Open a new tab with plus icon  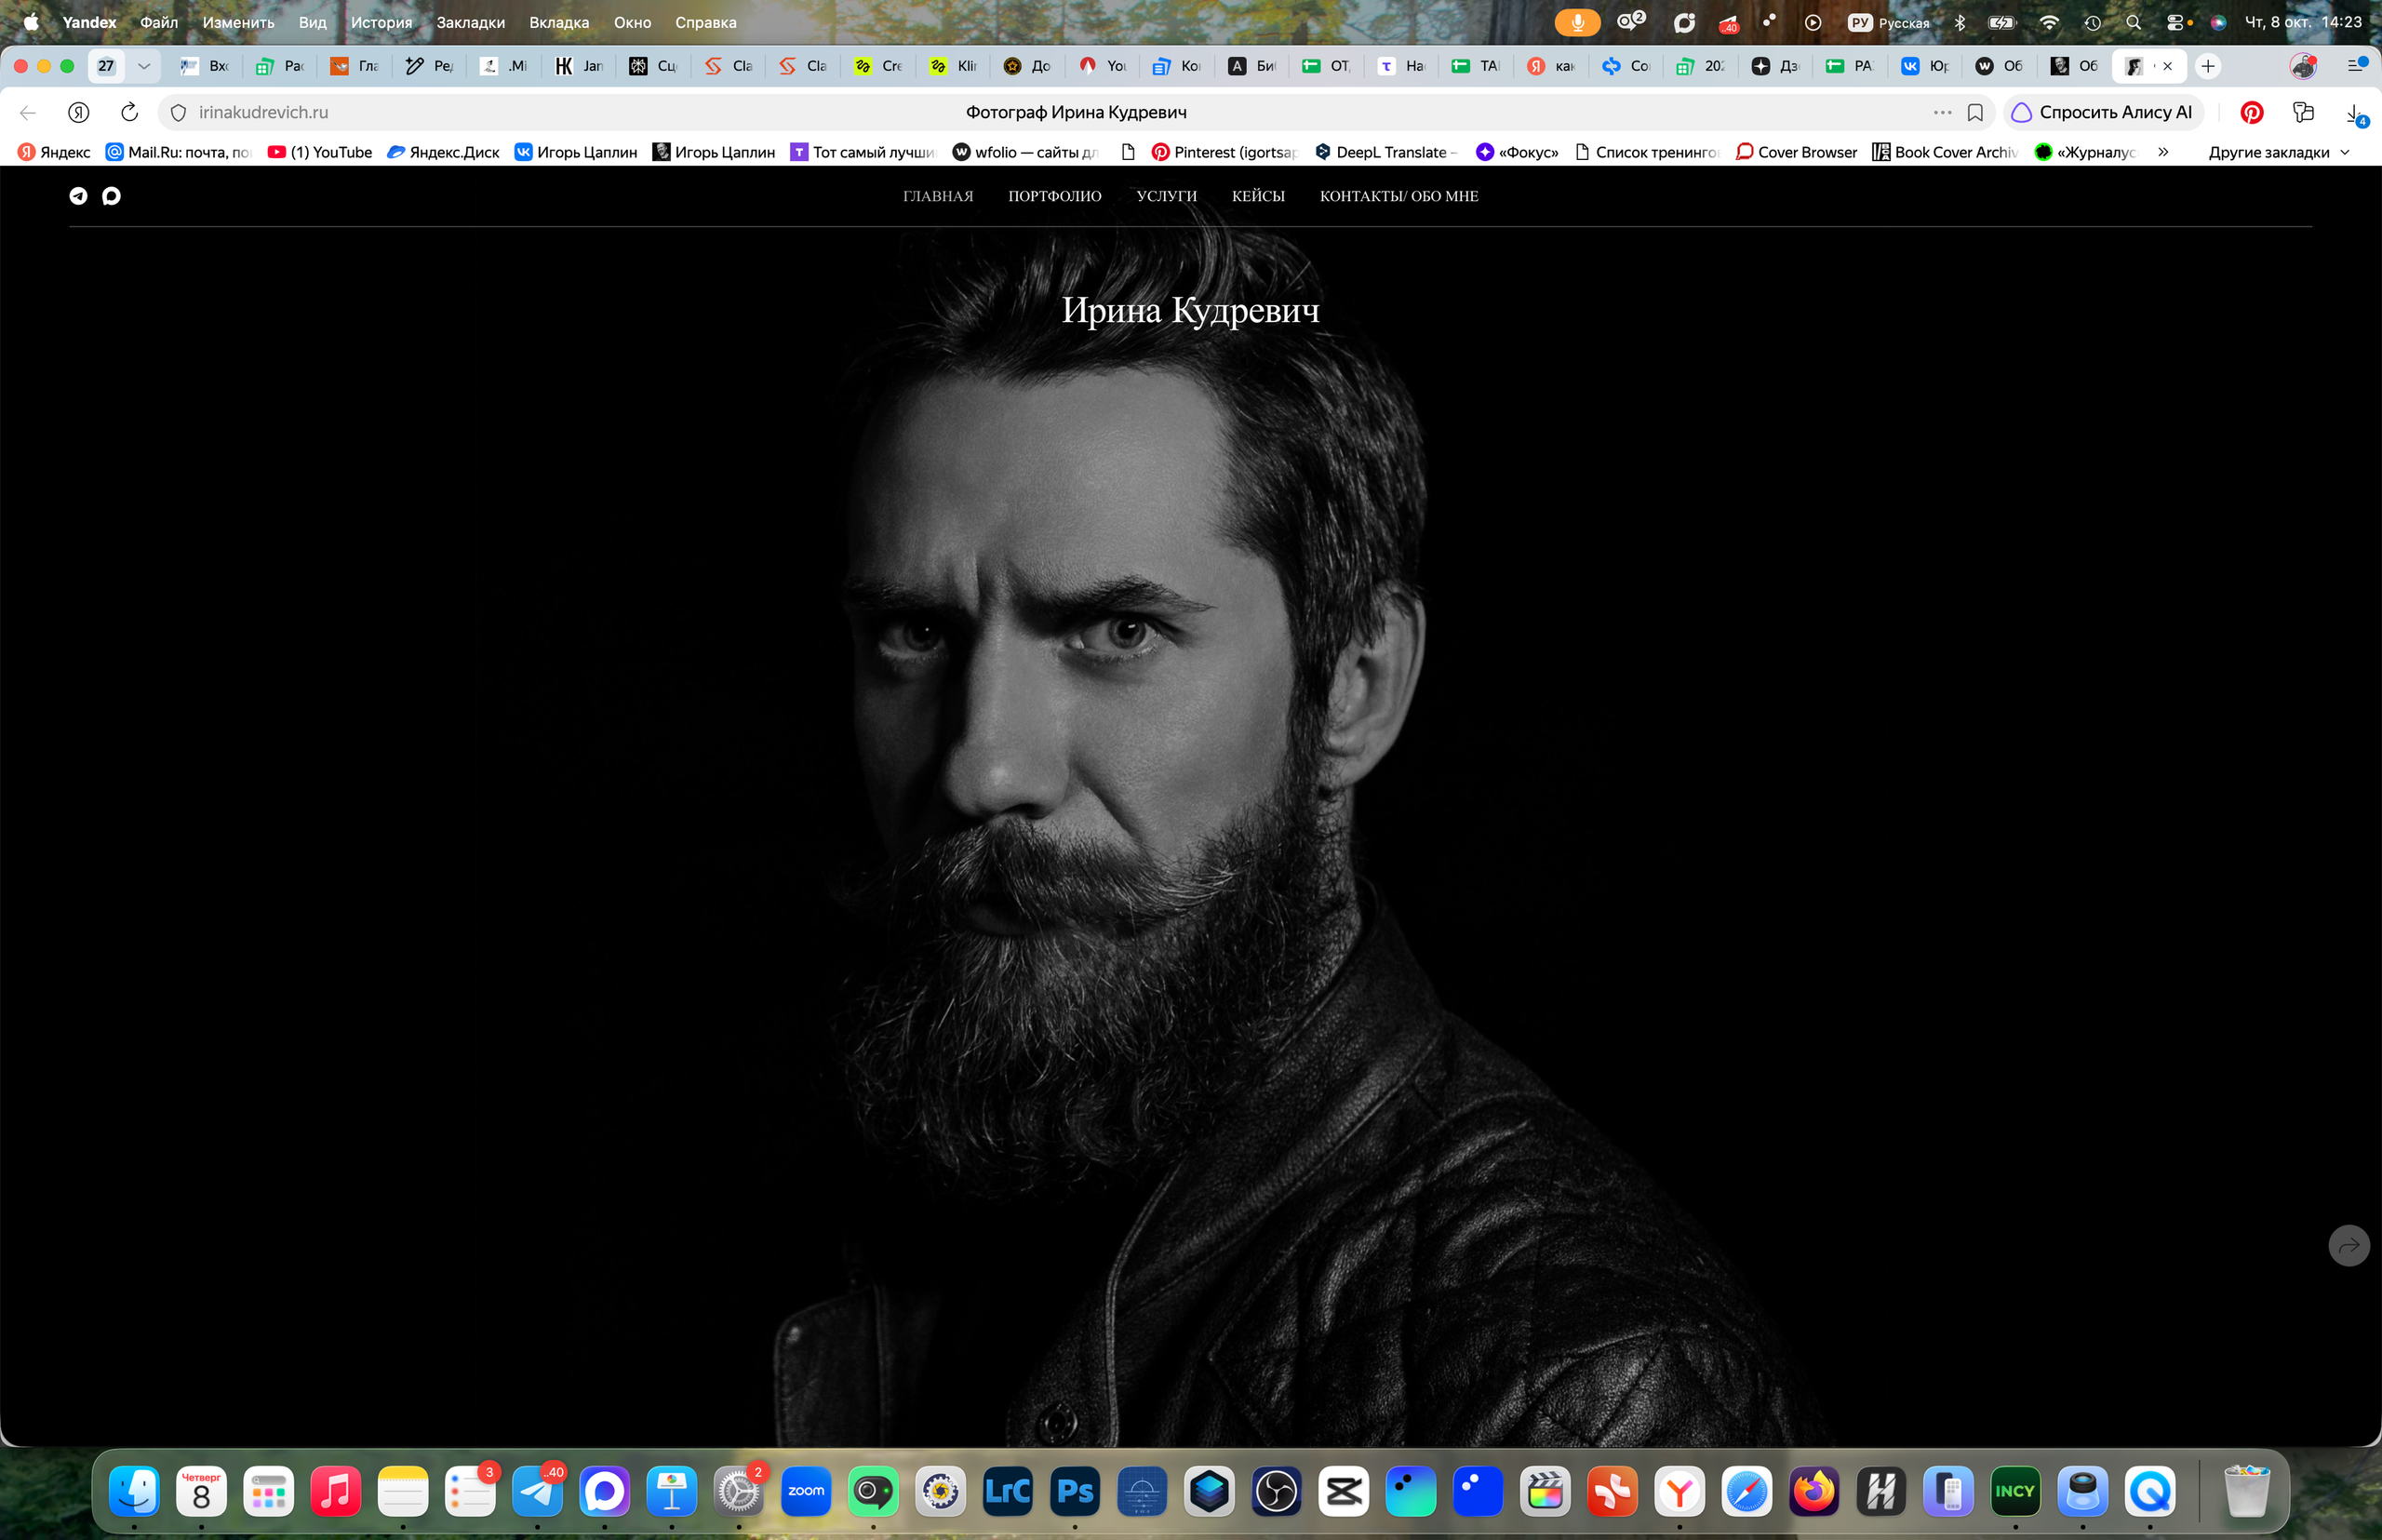pyautogui.click(x=2208, y=66)
